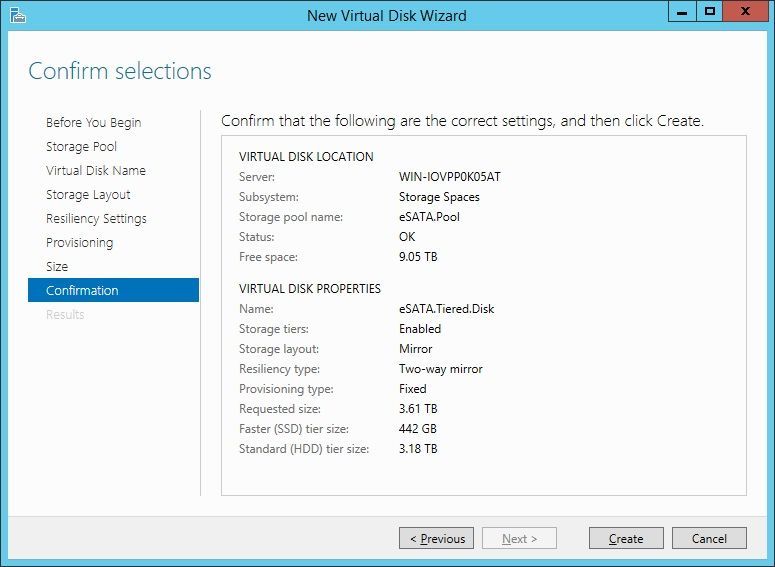Click the VIRTUAL DISK LOCATION heading

[306, 157]
